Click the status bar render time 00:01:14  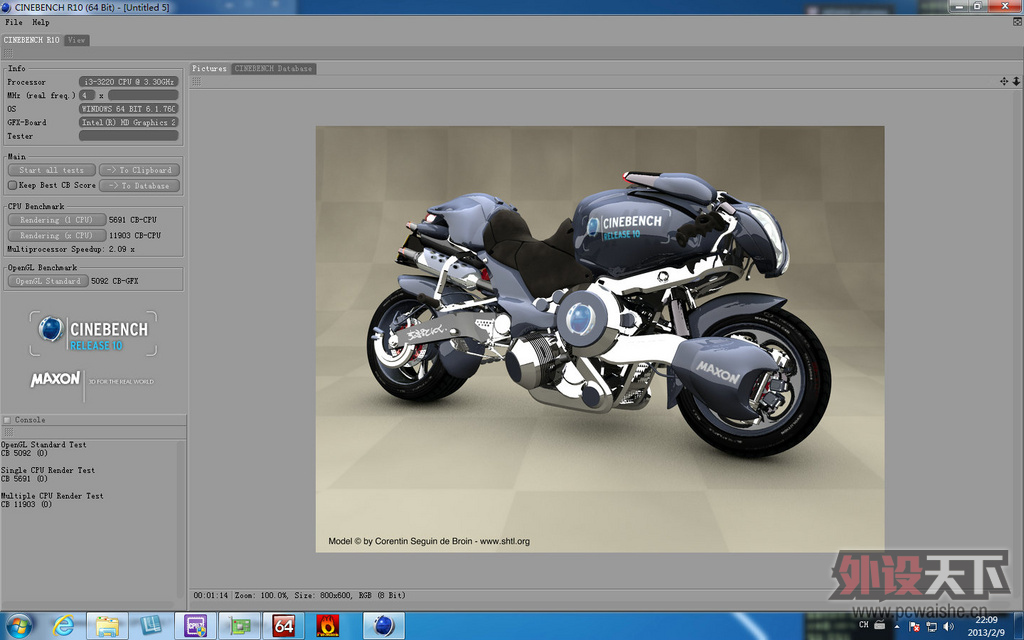(211, 596)
